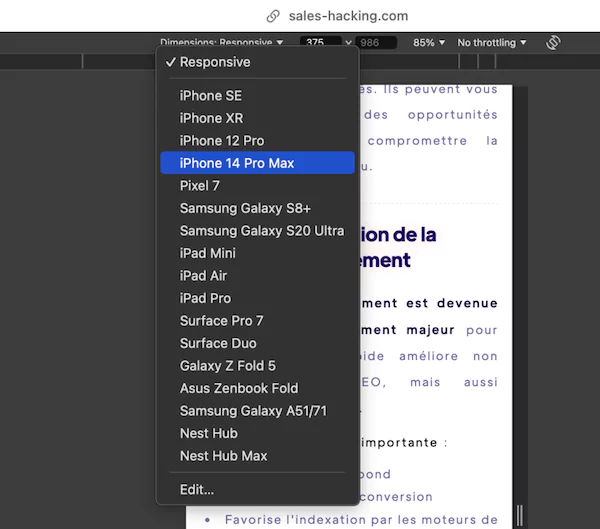Click the word 'améliore' in the paragraph

pyautogui.click(x=429, y=356)
